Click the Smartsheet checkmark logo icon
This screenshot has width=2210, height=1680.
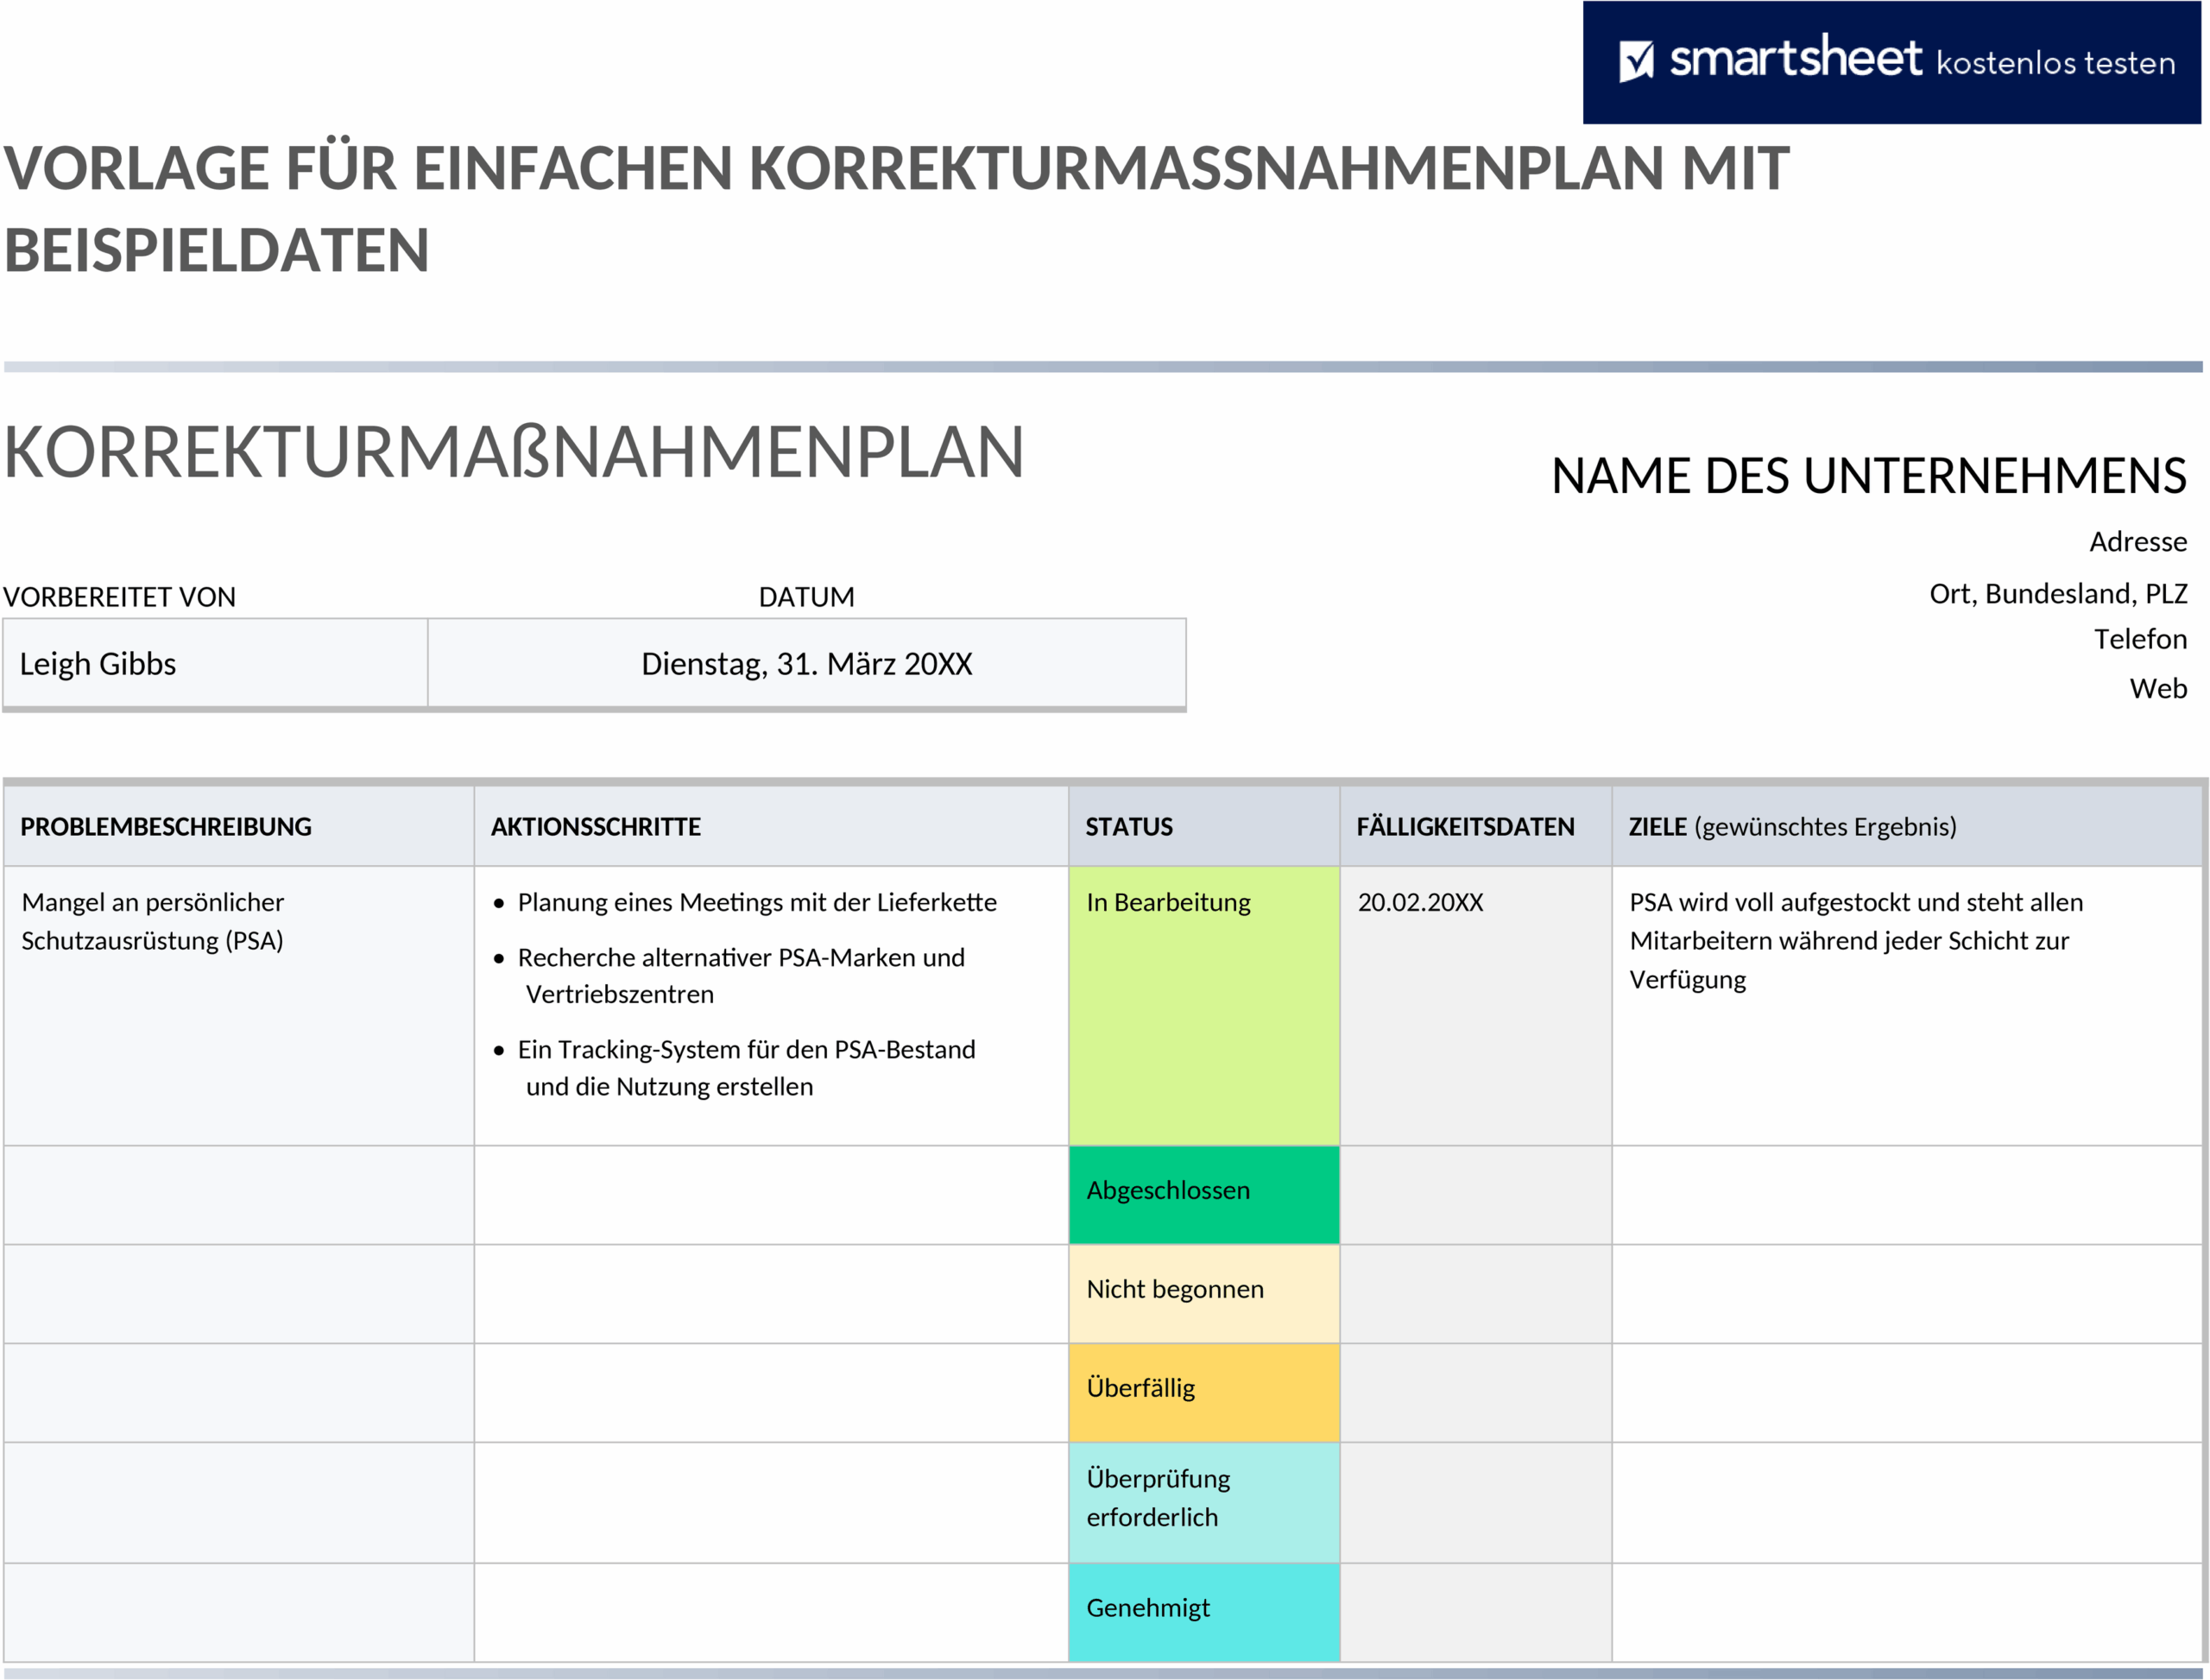tap(1636, 62)
